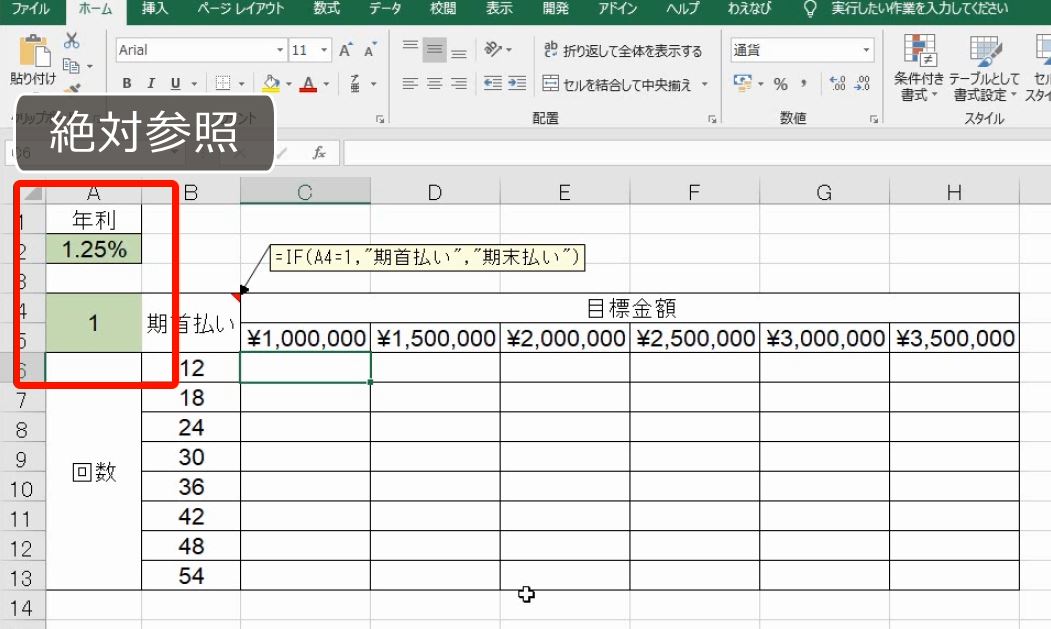Click the accounting currency format icon
The image size is (1051, 629).
pyautogui.click(x=743, y=84)
